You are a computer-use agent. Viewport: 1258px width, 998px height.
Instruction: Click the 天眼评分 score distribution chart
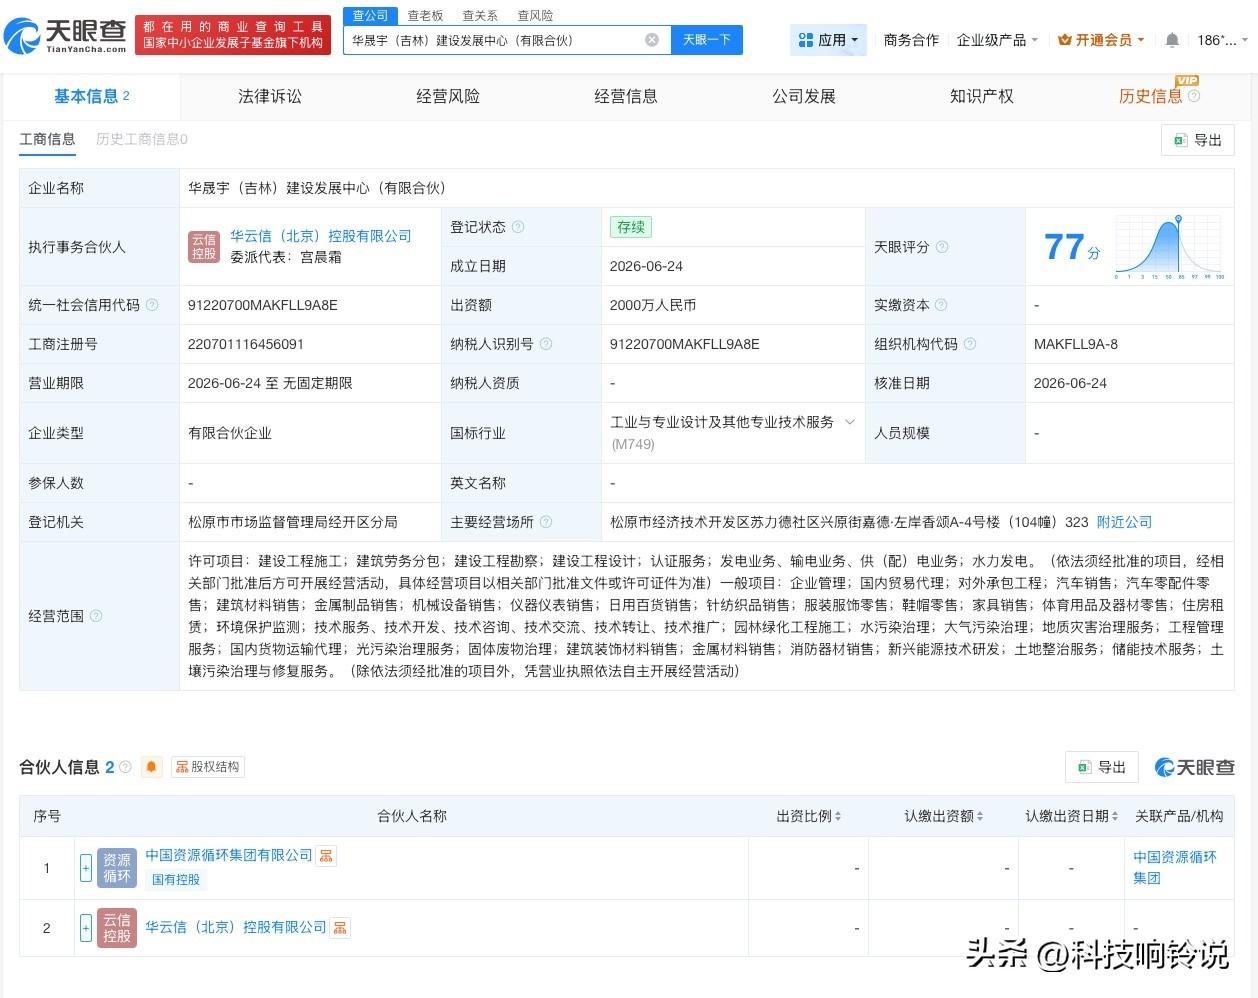click(x=1169, y=246)
